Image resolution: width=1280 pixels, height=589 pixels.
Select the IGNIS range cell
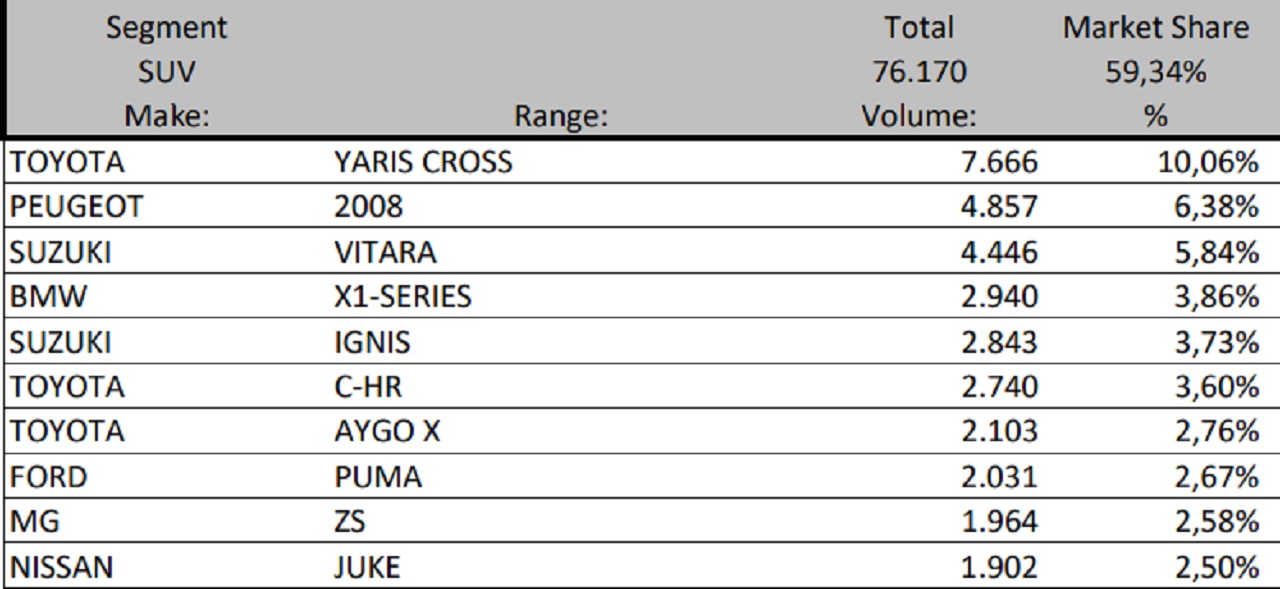coord(372,342)
